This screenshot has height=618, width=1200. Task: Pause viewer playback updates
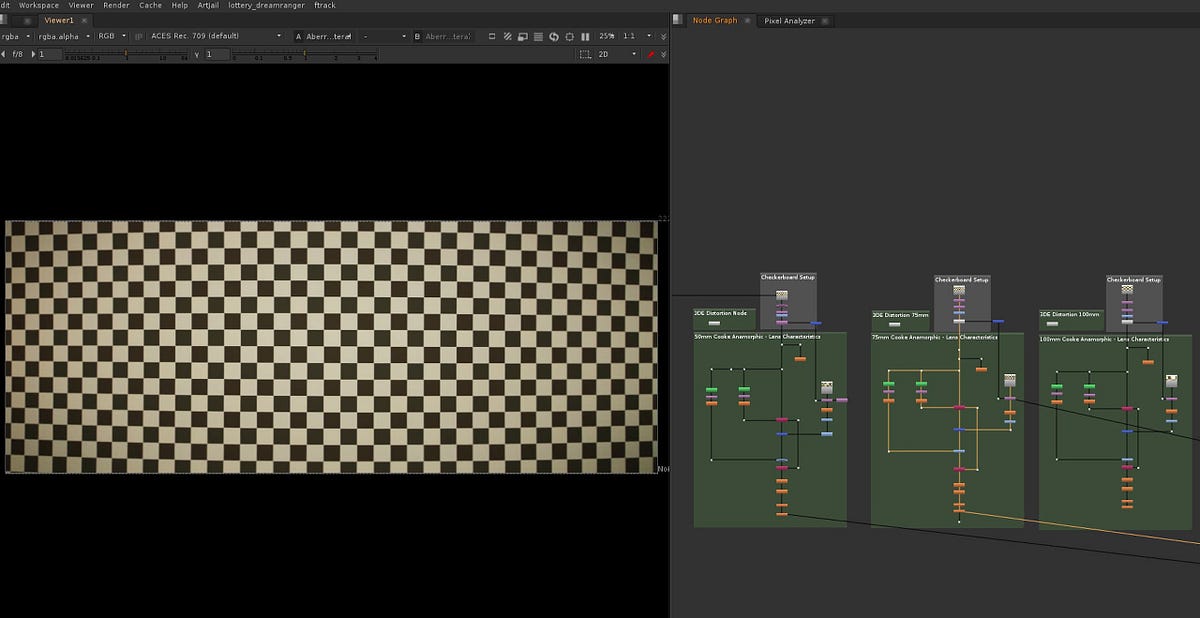586,36
